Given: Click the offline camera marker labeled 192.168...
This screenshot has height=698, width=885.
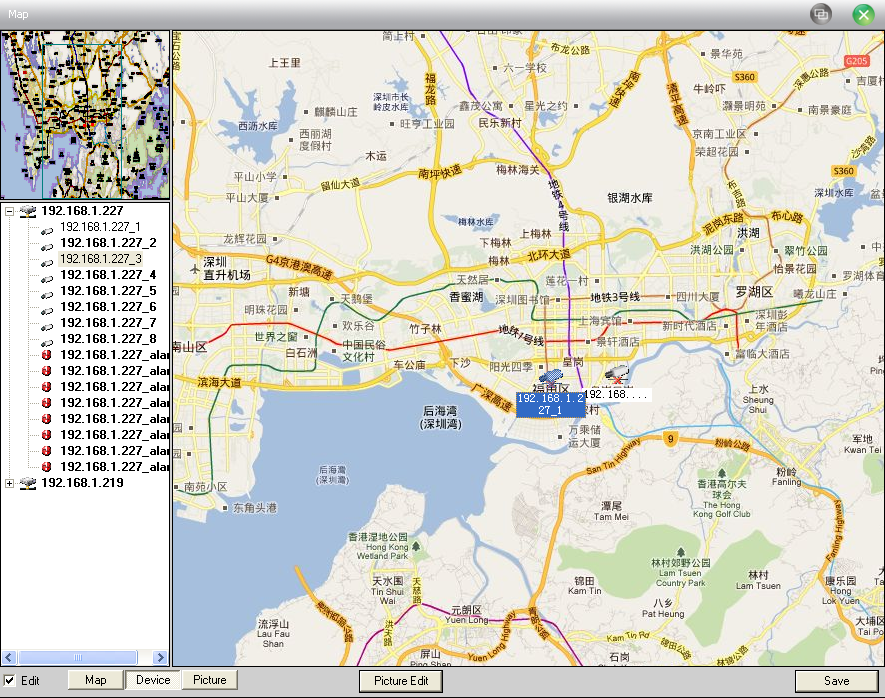Looking at the screenshot, I should pos(617,375).
